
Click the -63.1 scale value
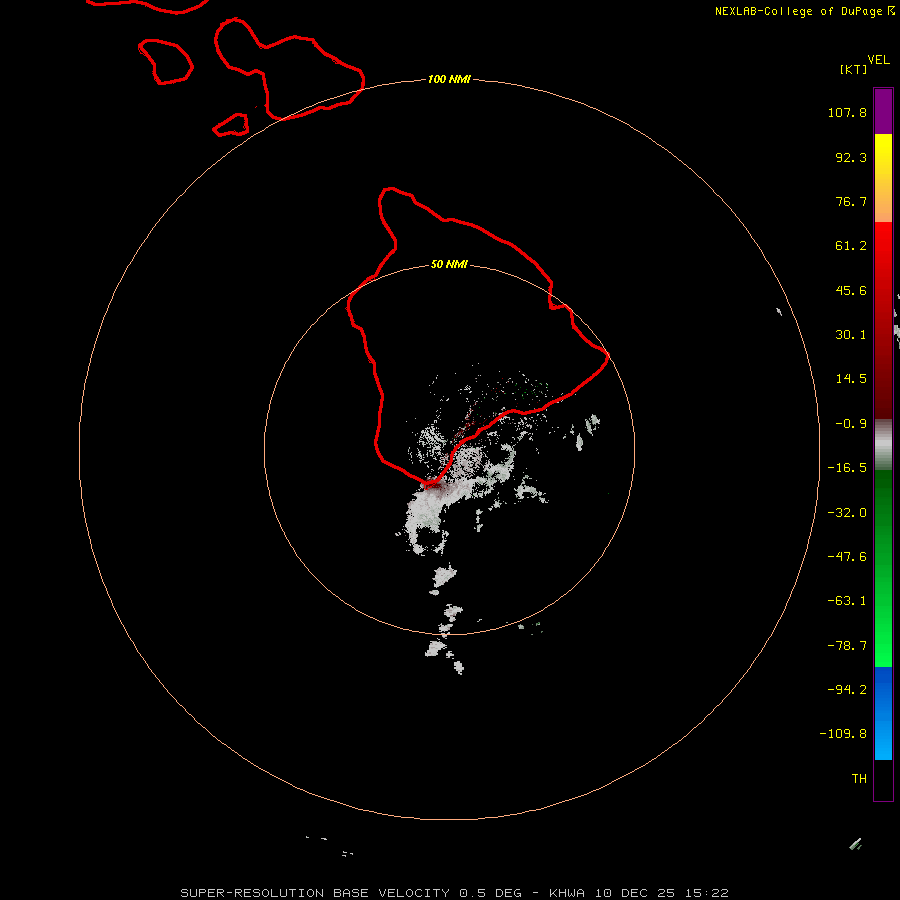click(x=847, y=601)
